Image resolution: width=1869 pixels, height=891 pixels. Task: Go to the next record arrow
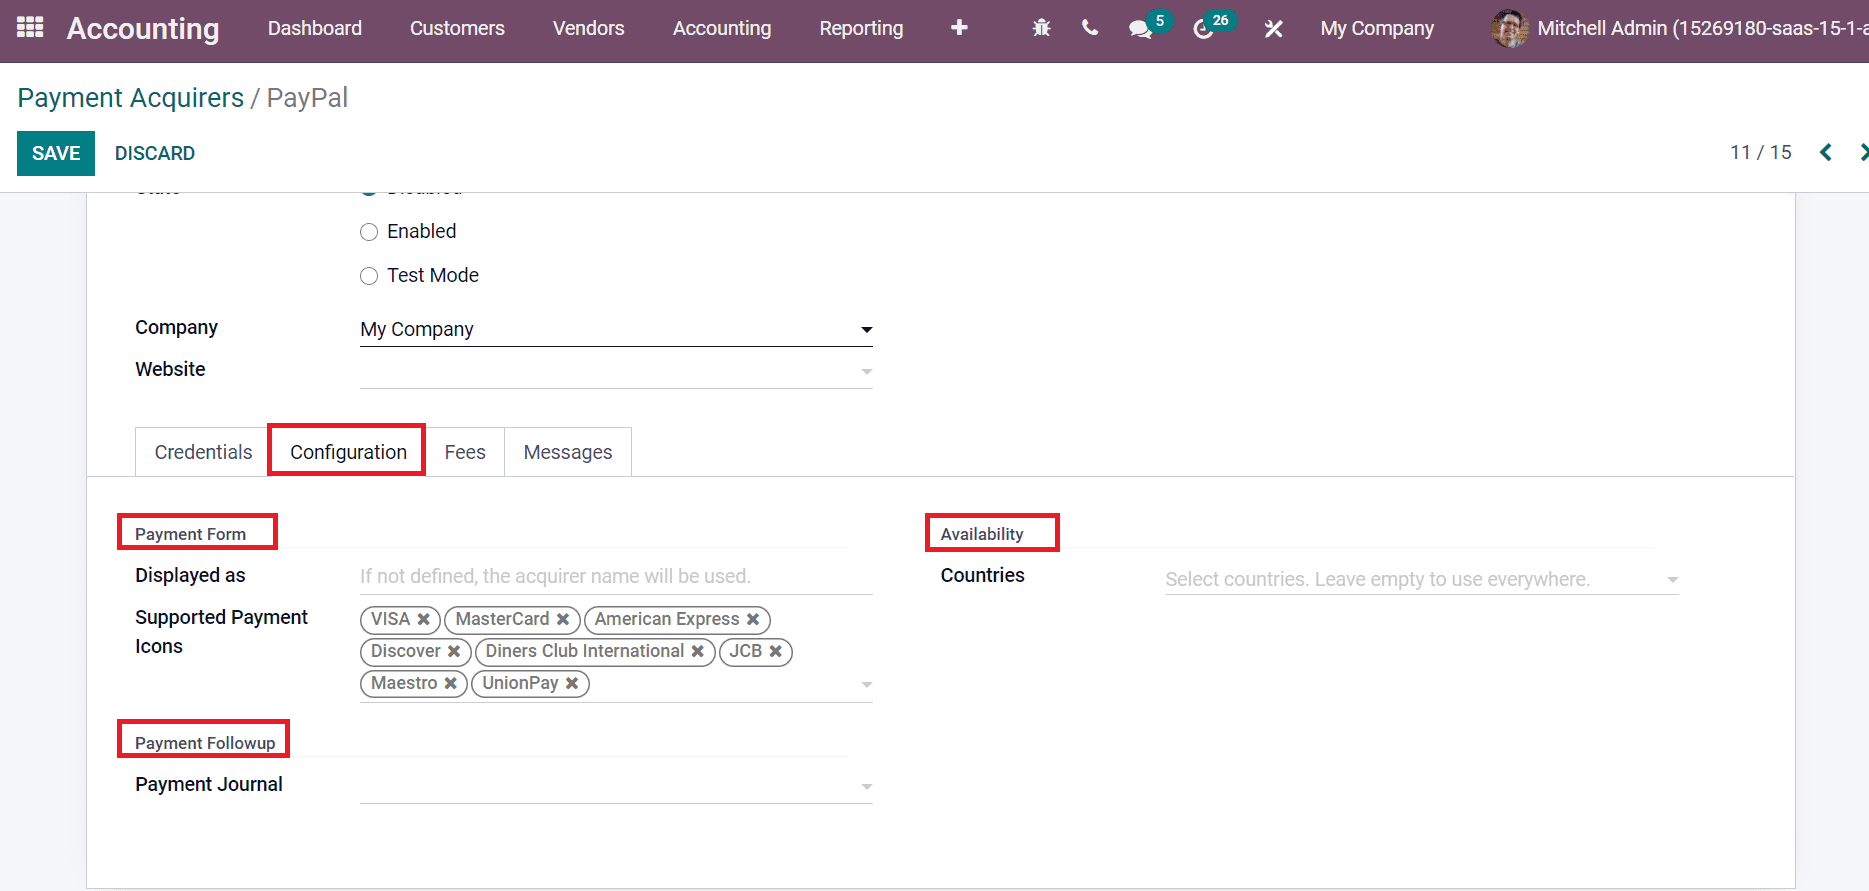pyautogui.click(x=1863, y=152)
